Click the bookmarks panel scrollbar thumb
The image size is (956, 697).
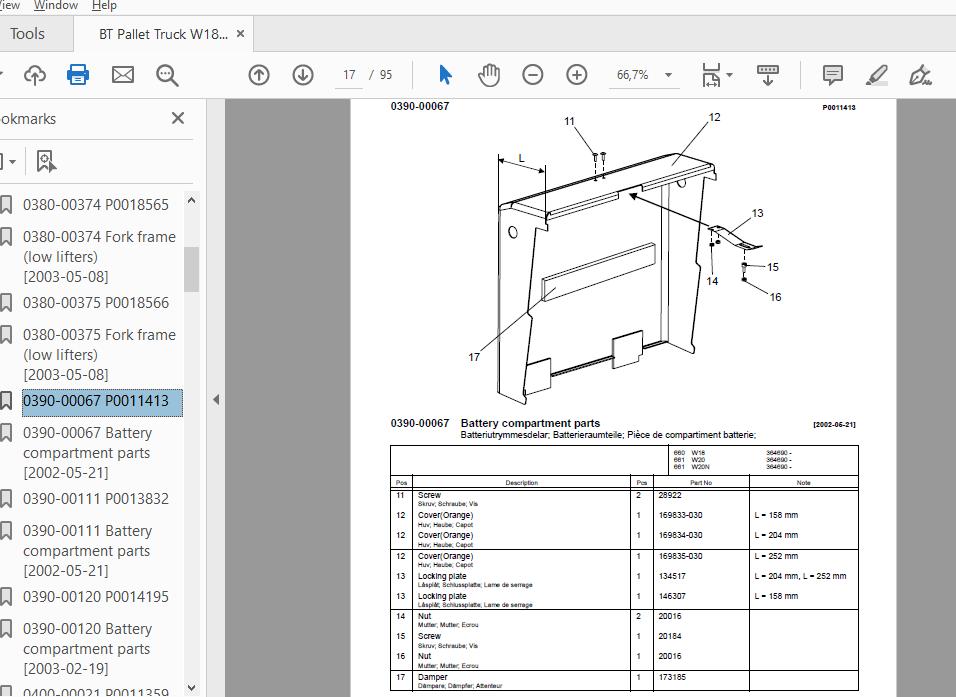pos(191,269)
